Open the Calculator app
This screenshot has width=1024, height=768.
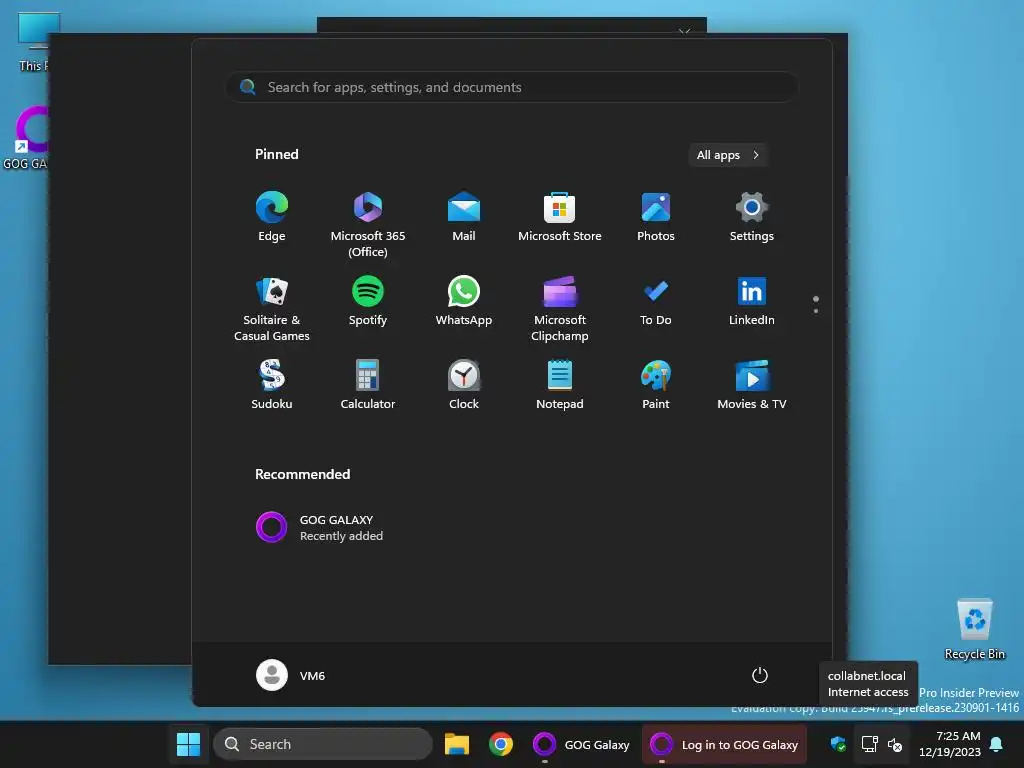[x=368, y=385]
